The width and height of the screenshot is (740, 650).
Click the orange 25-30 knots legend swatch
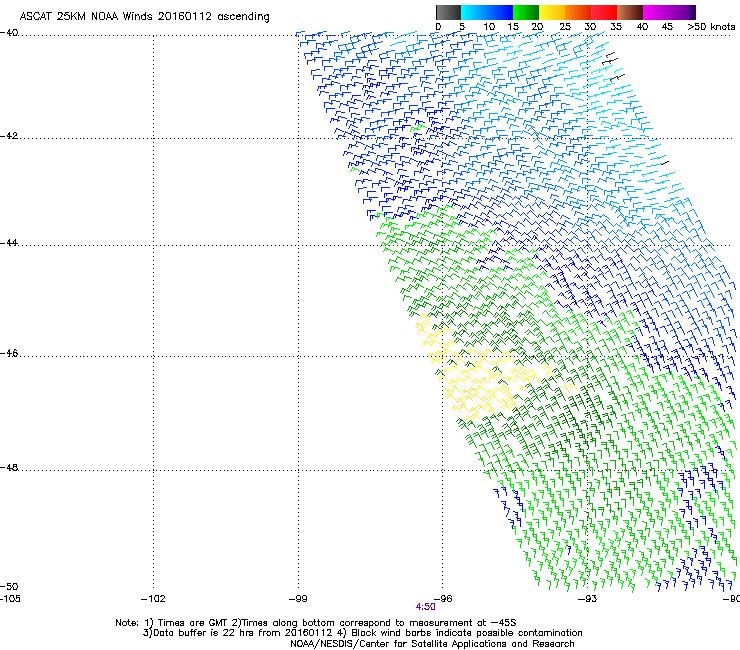coord(578,12)
